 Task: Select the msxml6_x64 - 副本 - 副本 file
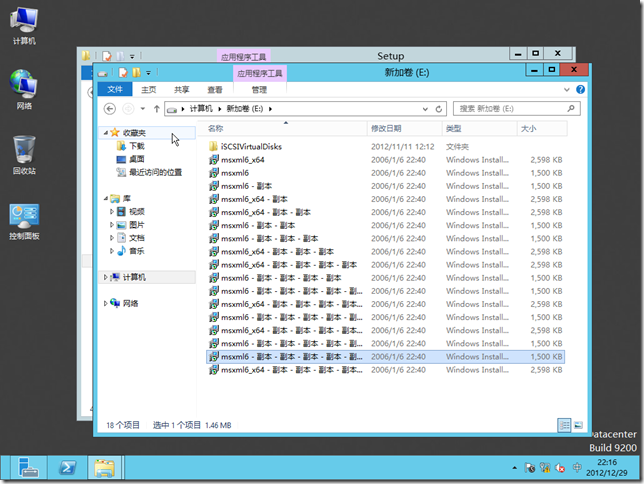pyautogui.click(x=385, y=212)
